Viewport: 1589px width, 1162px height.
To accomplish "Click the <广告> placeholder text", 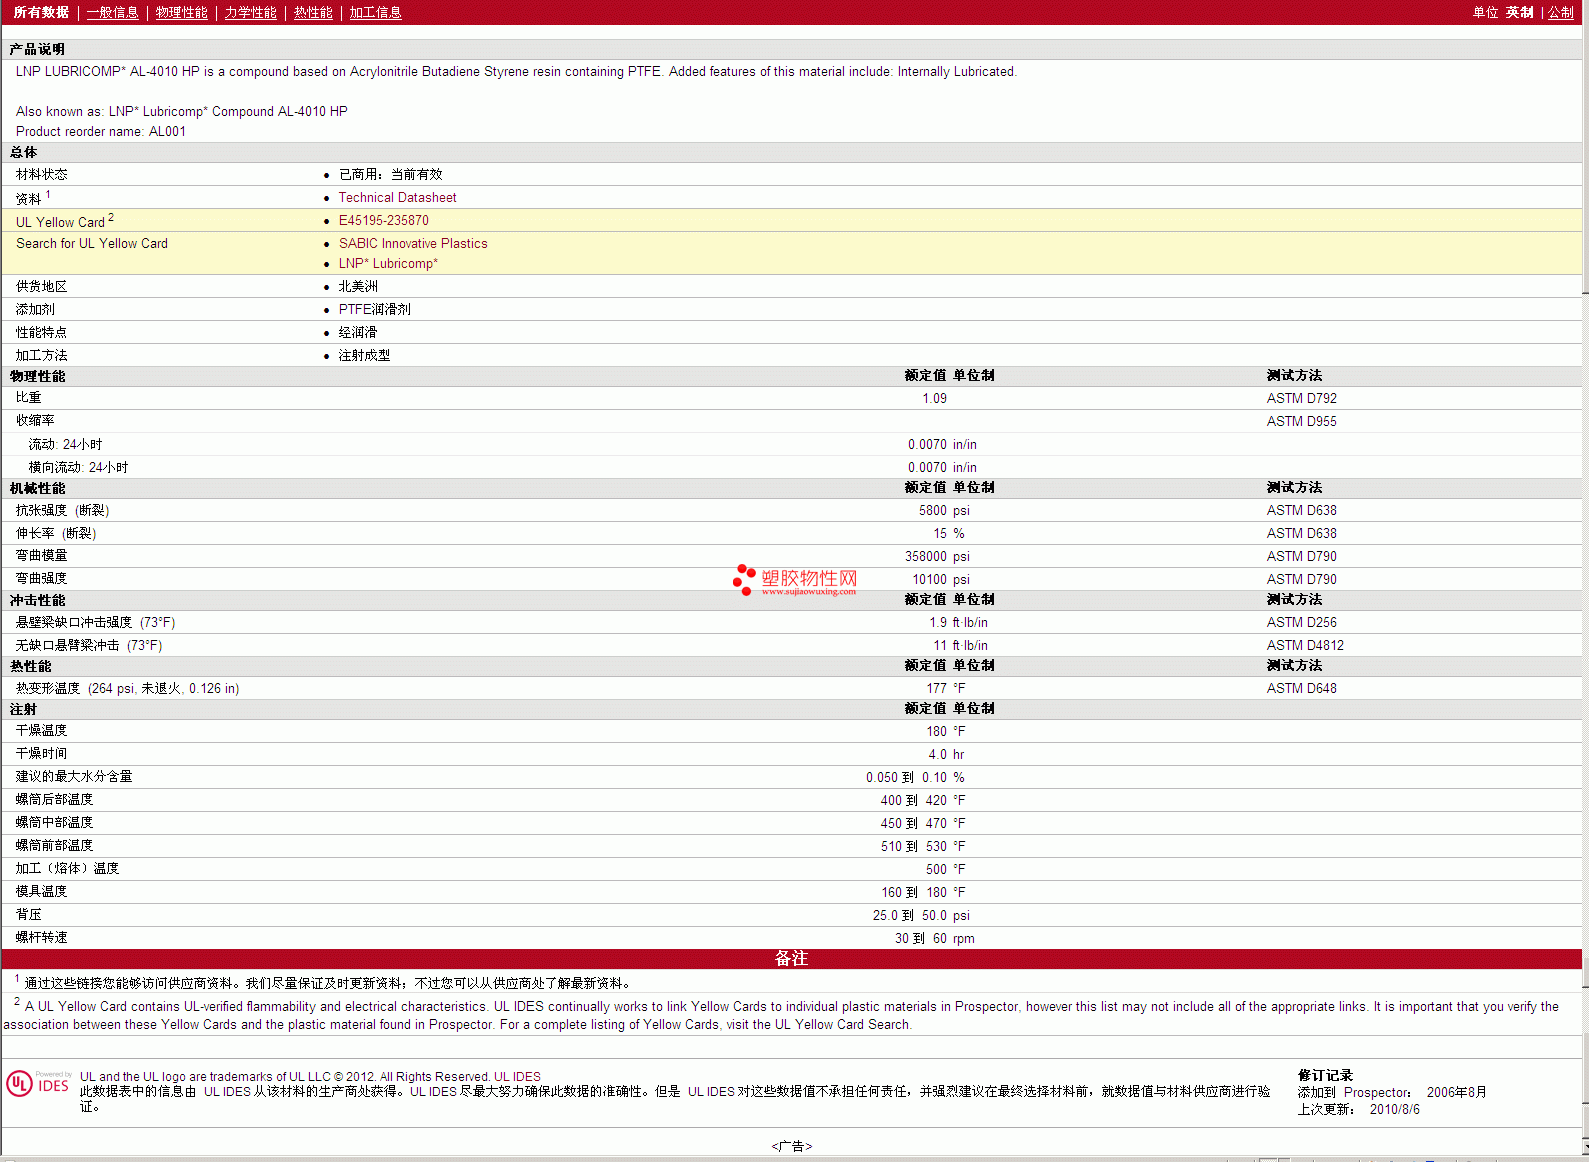I will click(791, 1147).
